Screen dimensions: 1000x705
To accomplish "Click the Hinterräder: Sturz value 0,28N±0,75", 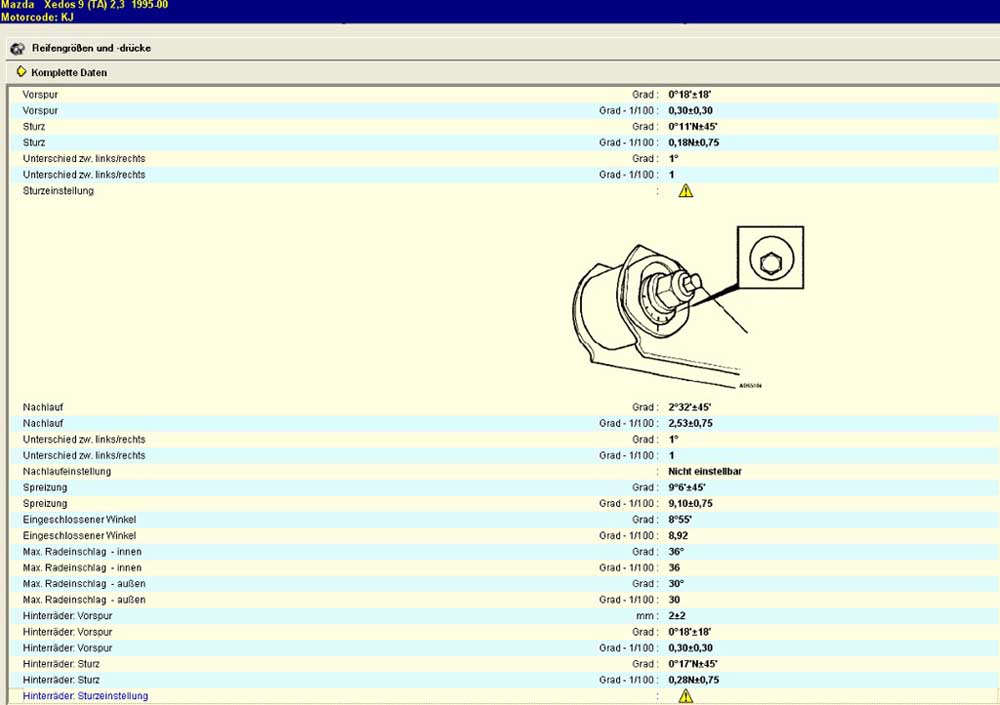I will tap(693, 680).
